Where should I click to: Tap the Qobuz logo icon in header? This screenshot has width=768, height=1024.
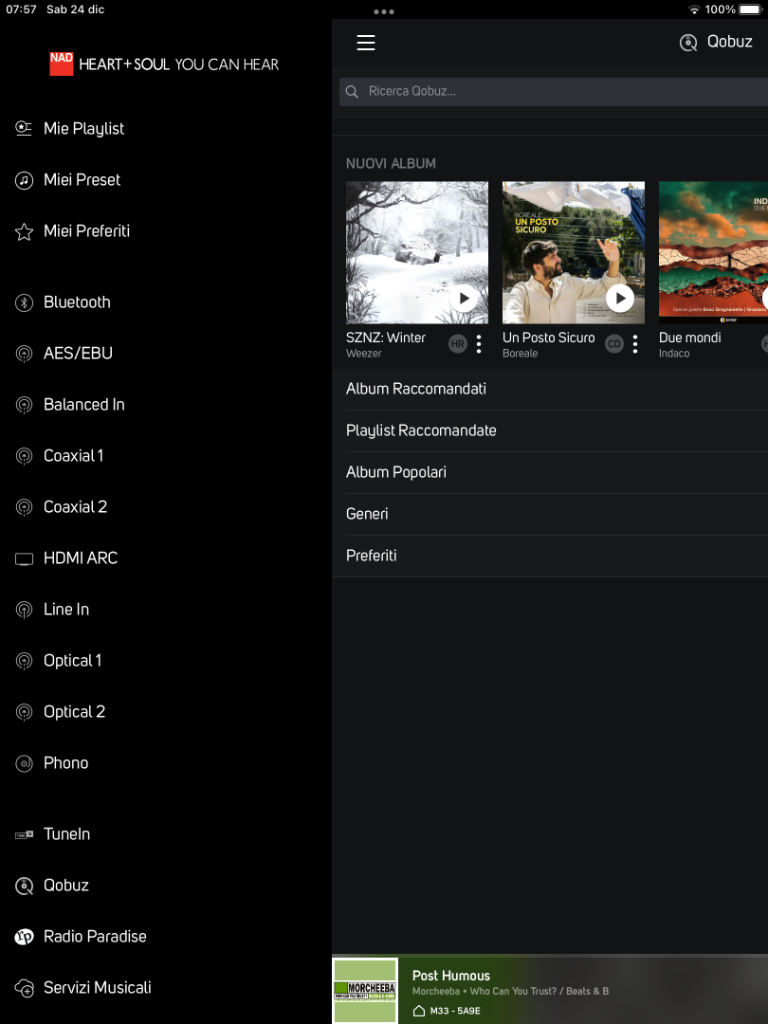coord(688,43)
